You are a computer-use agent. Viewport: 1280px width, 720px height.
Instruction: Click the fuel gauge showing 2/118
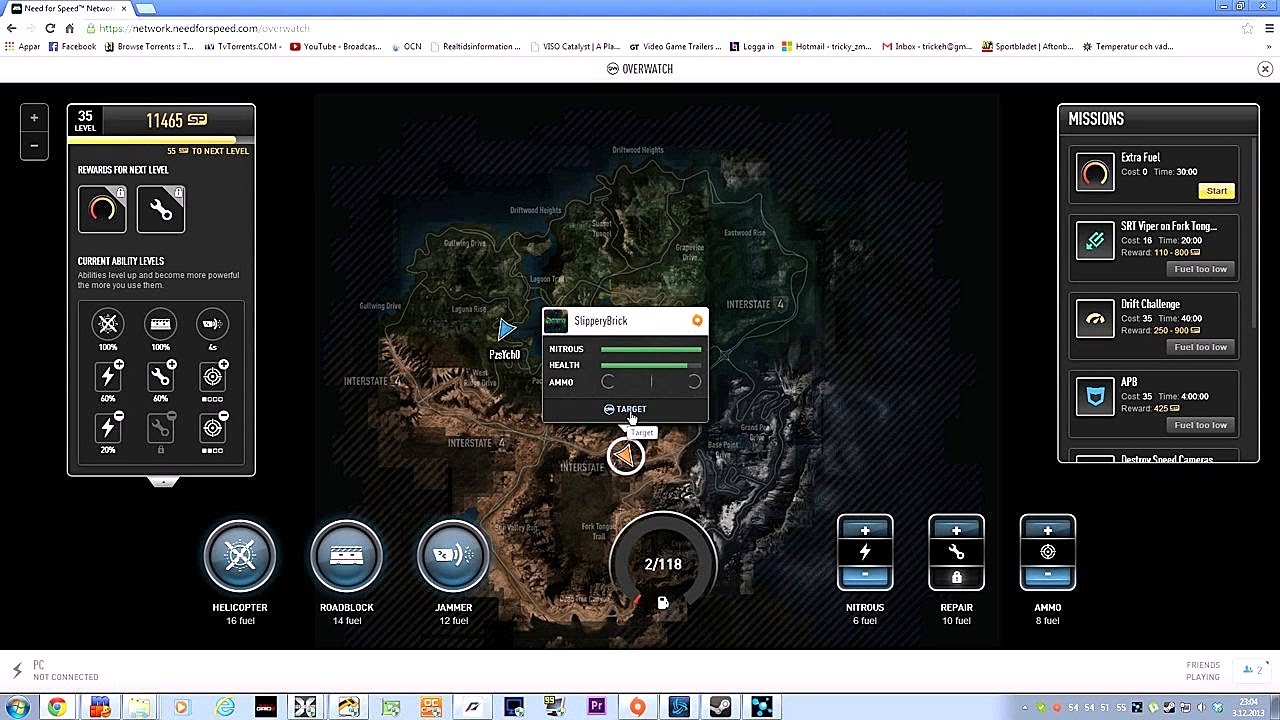(x=663, y=565)
